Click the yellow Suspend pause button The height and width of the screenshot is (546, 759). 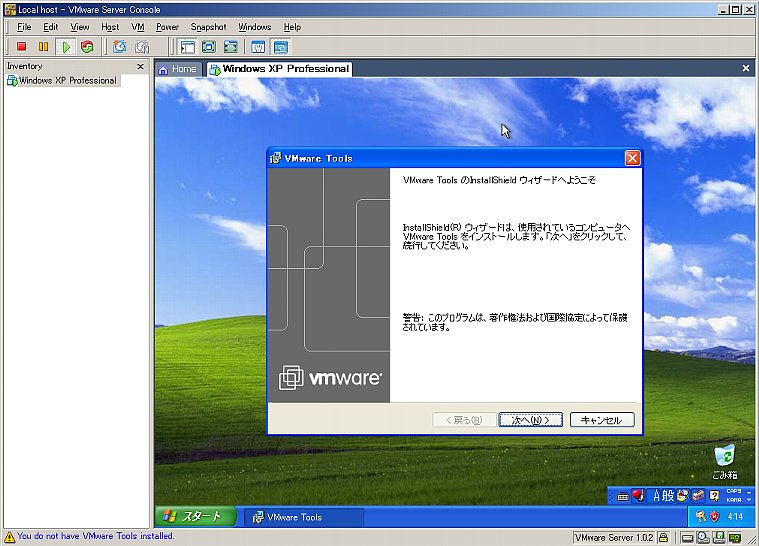[44, 46]
